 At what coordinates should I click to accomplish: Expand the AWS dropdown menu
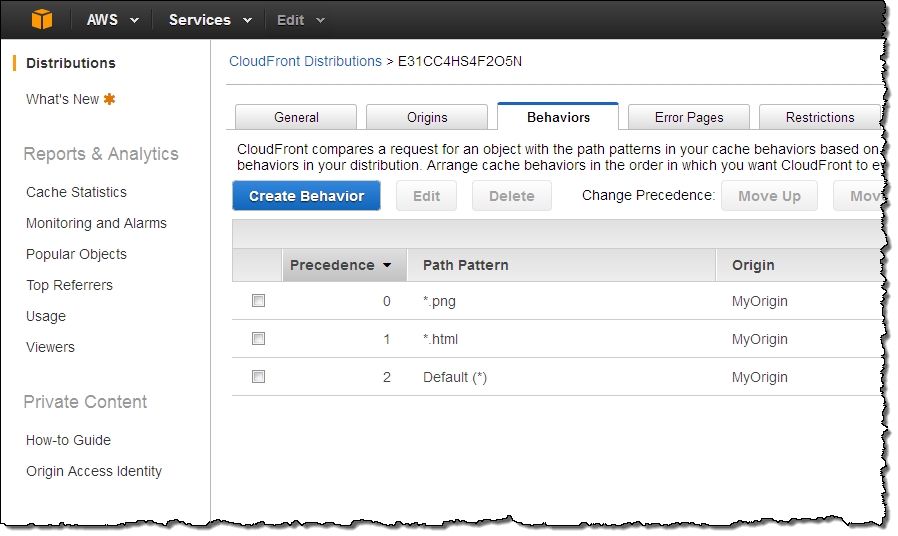tap(110, 20)
